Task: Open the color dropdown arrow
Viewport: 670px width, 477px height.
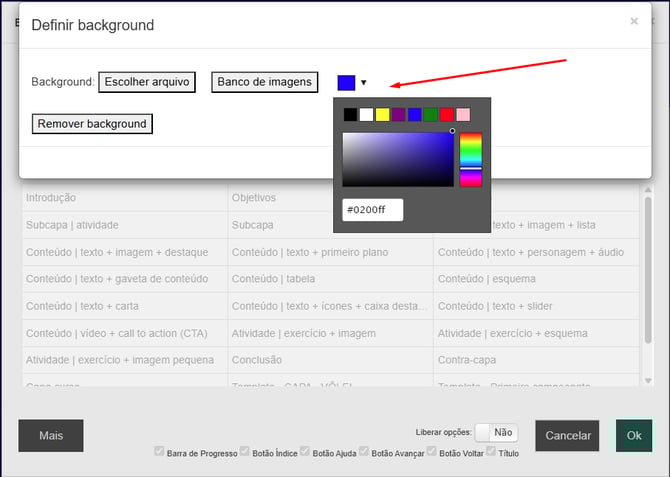Action: point(364,83)
